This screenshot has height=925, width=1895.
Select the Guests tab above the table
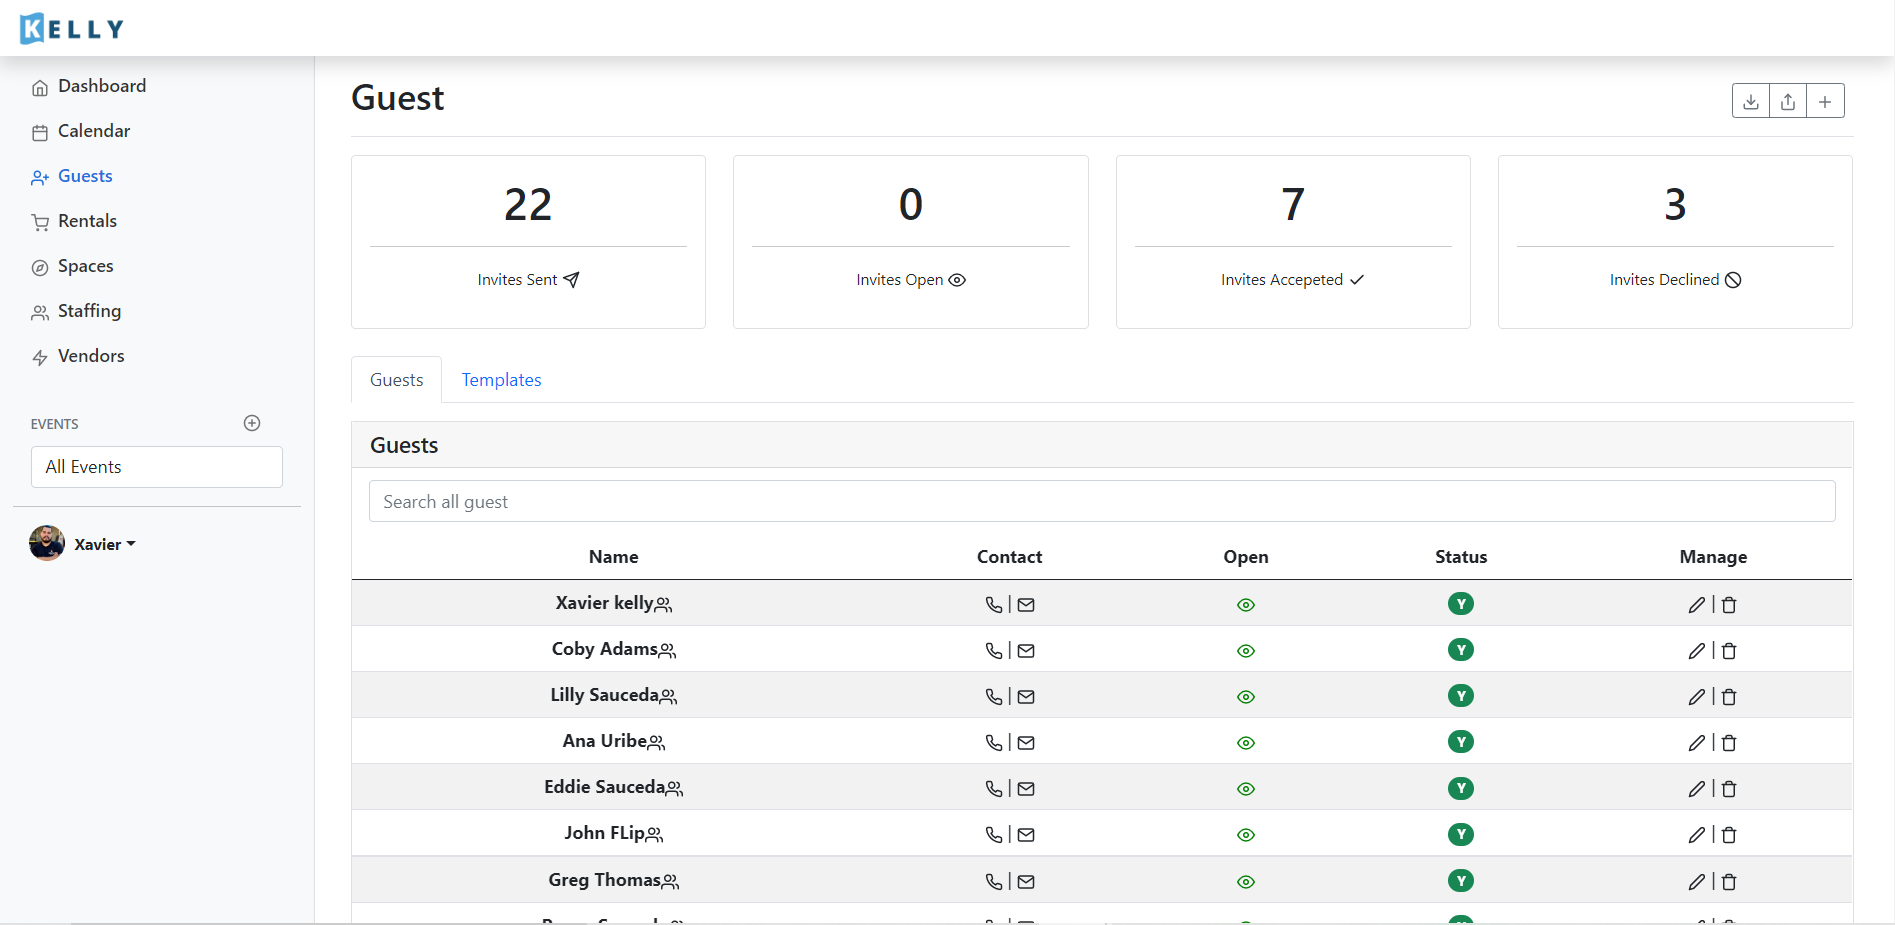click(x=396, y=380)
